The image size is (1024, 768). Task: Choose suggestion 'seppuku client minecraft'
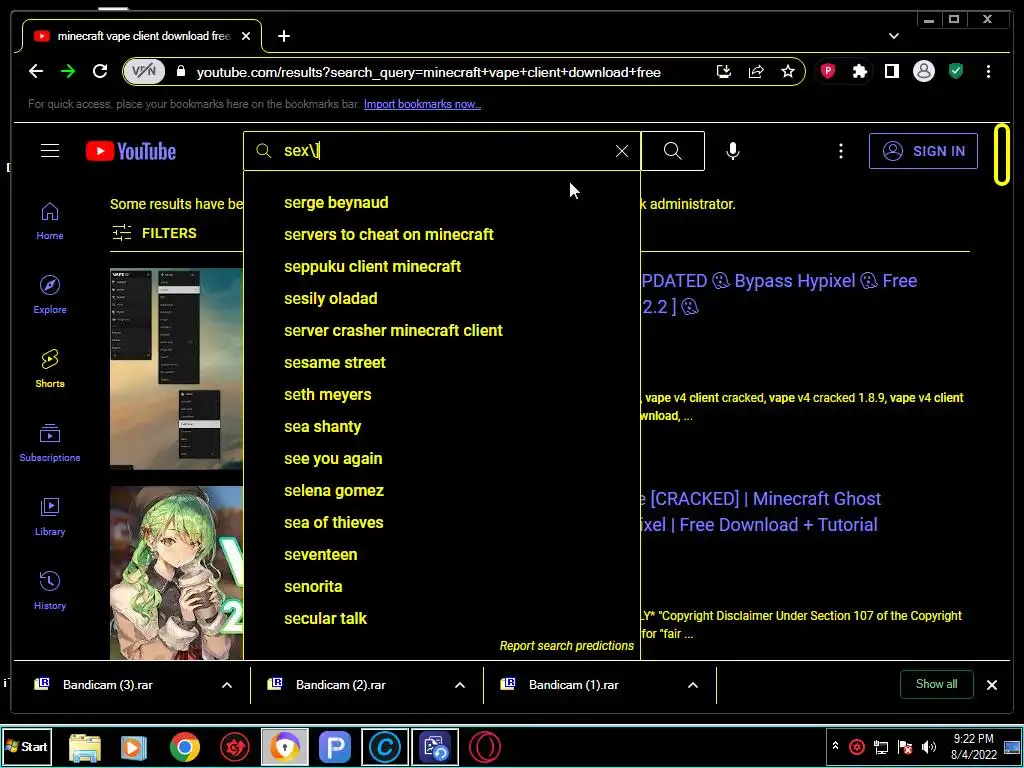click(x=441, y=266)
